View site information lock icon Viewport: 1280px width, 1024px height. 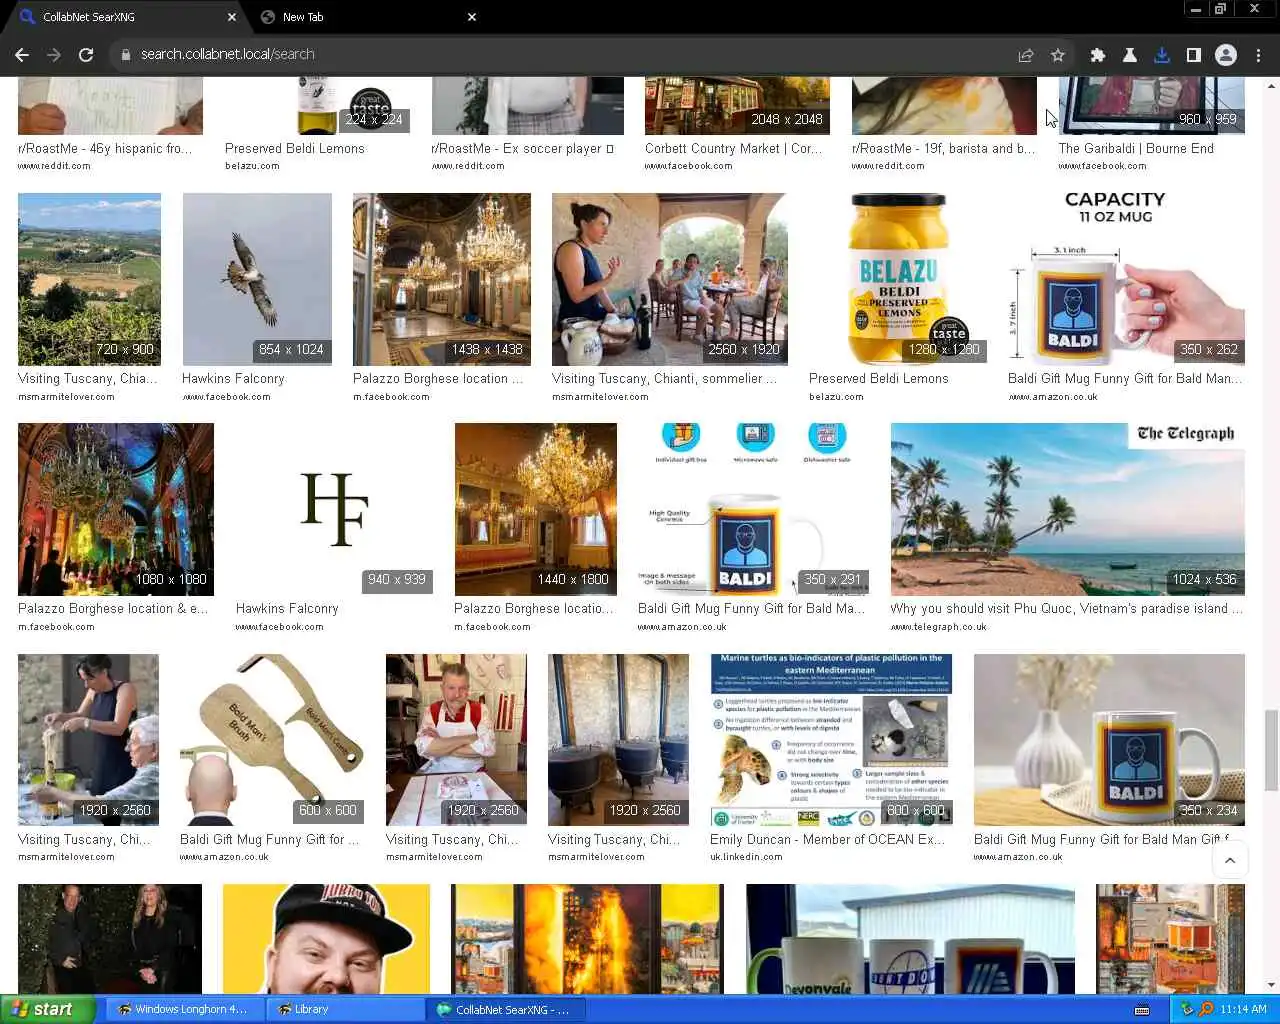tap(126, 55)
